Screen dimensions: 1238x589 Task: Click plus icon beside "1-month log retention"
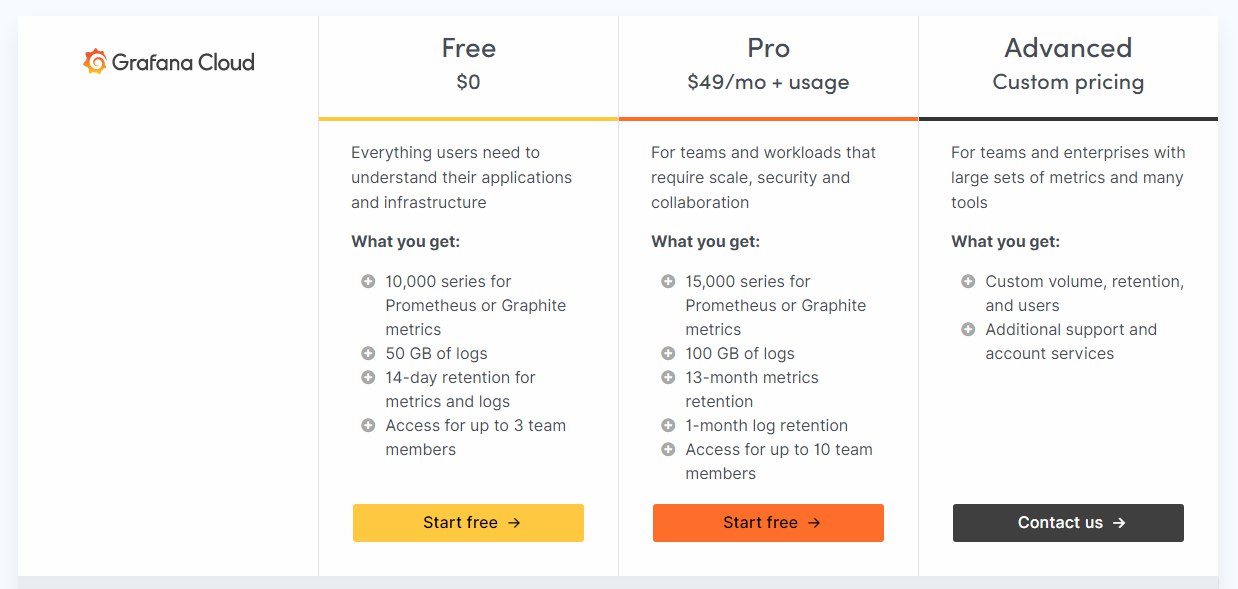point(668,425)
